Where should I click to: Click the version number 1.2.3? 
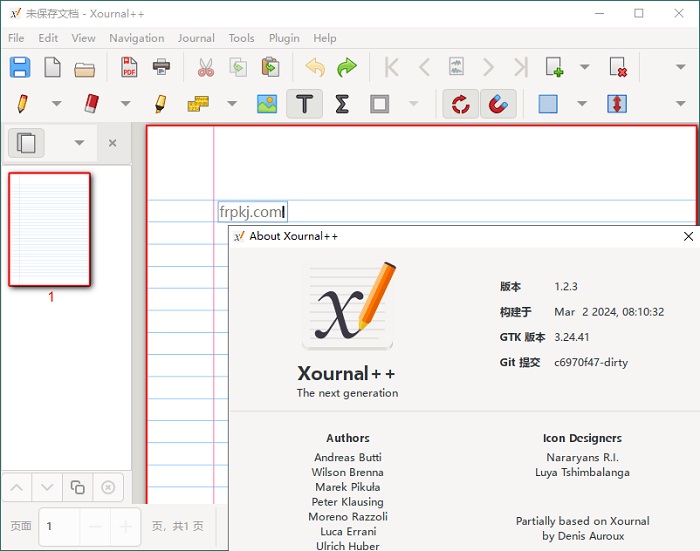point(566,287)
